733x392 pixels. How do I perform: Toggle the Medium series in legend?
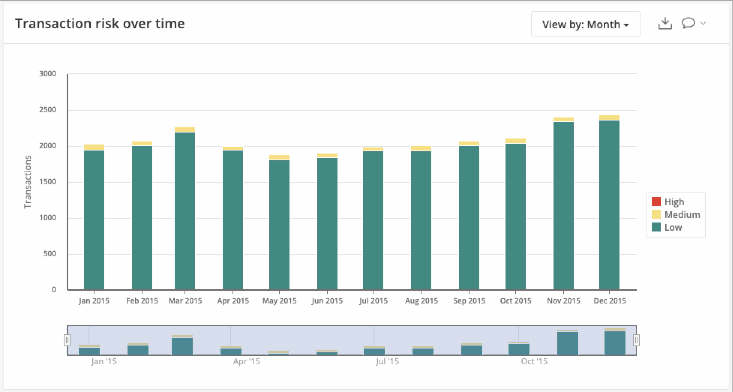click(676, 214)
